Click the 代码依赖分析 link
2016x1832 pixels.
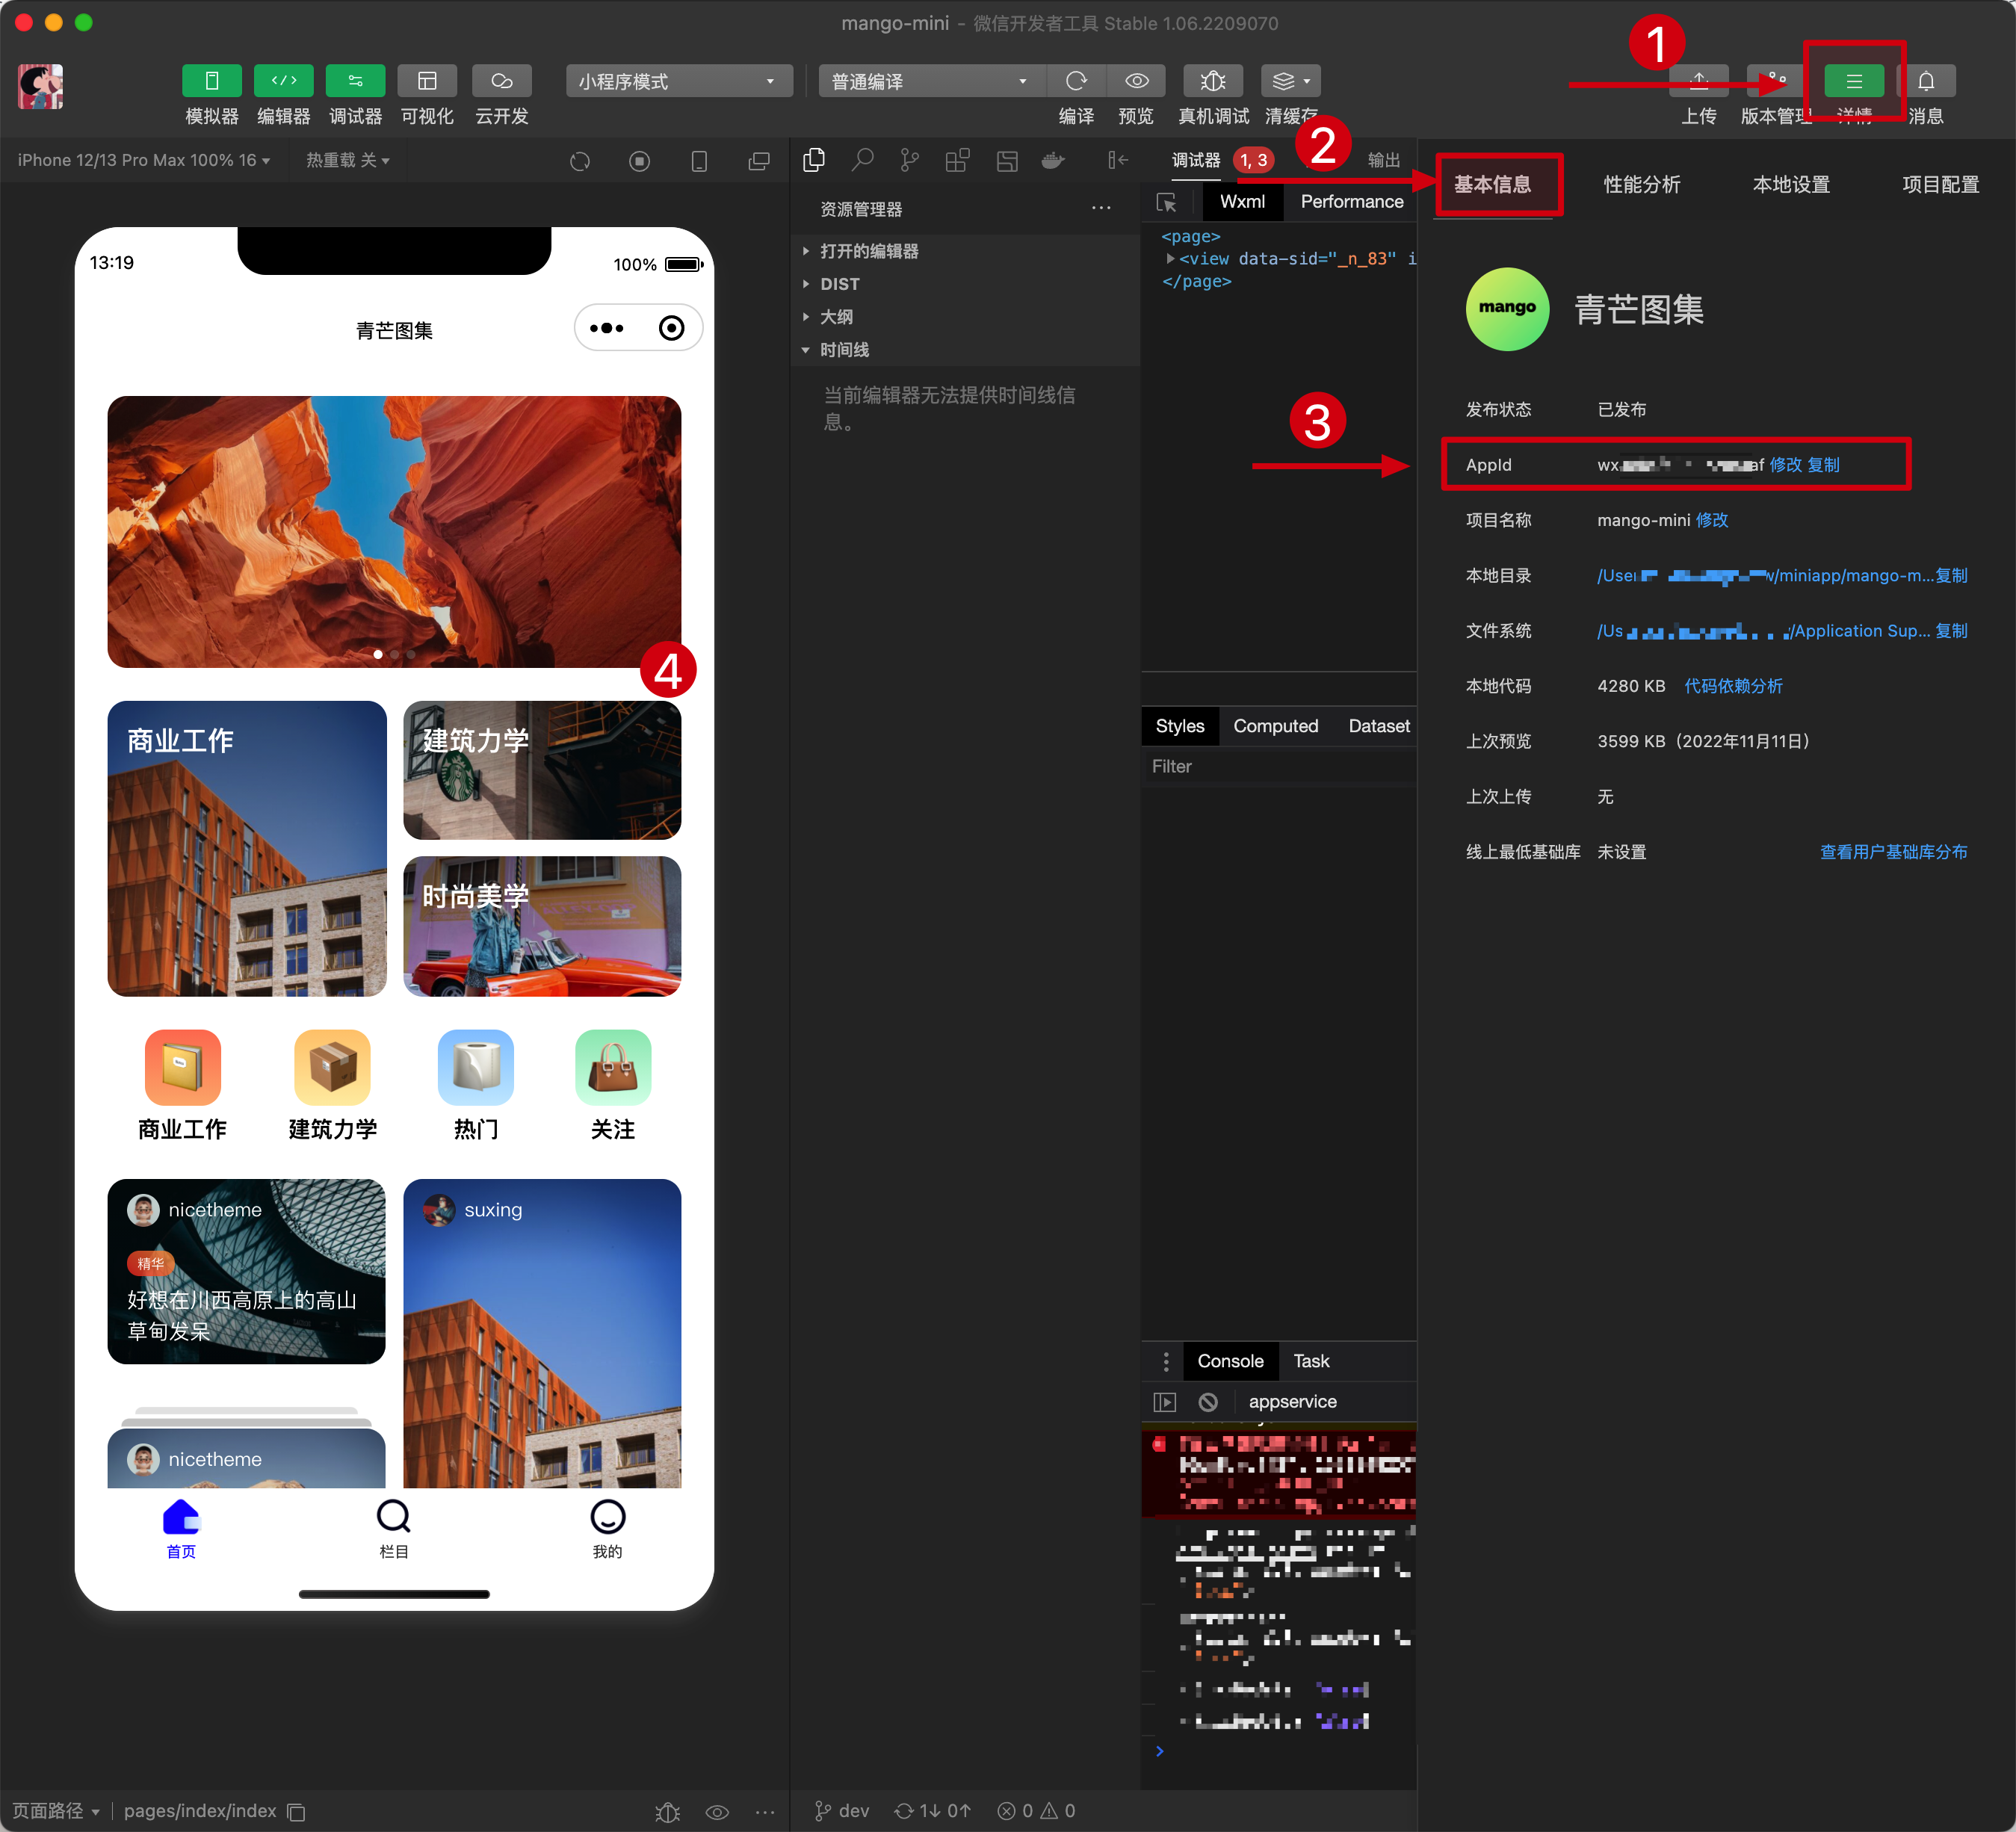[1733, 686]
